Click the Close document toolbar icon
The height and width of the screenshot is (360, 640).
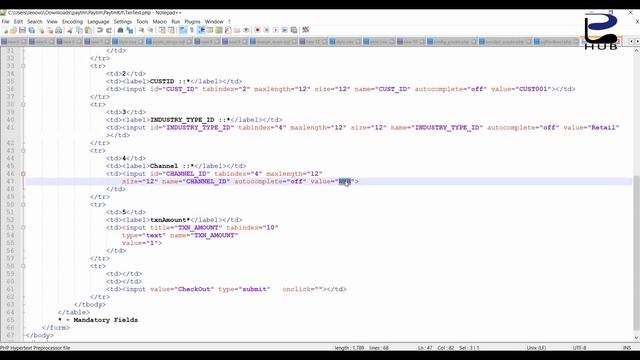[x=41, y=30]
